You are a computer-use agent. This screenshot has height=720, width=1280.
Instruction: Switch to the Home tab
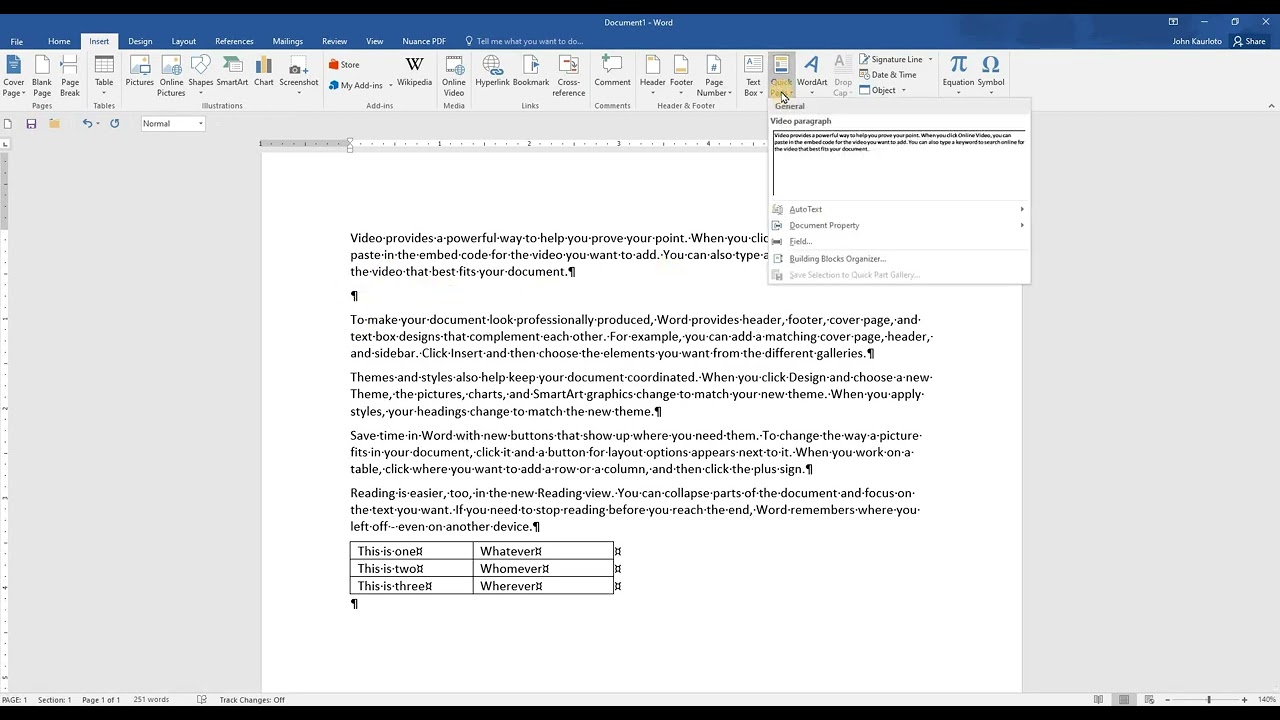coord(59,41)
